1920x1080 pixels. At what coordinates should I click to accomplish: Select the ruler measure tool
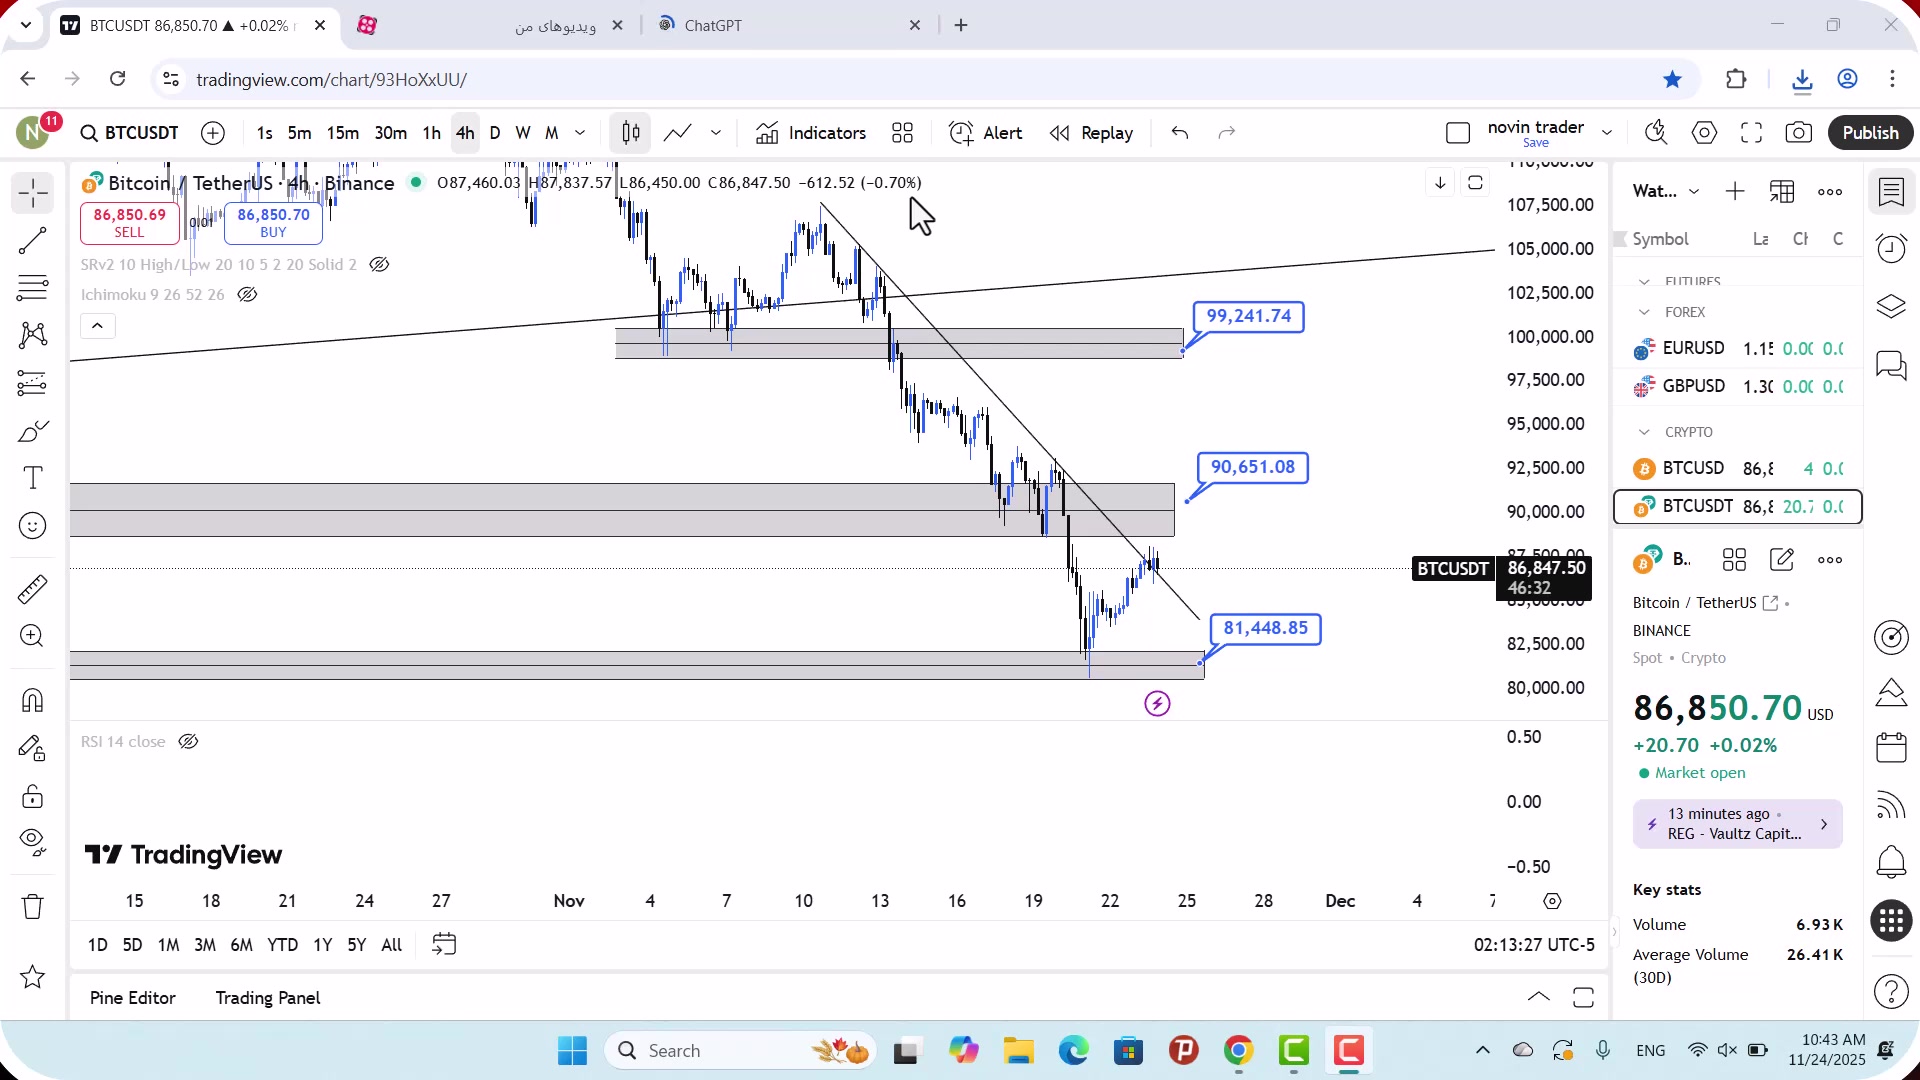[32, 589]
